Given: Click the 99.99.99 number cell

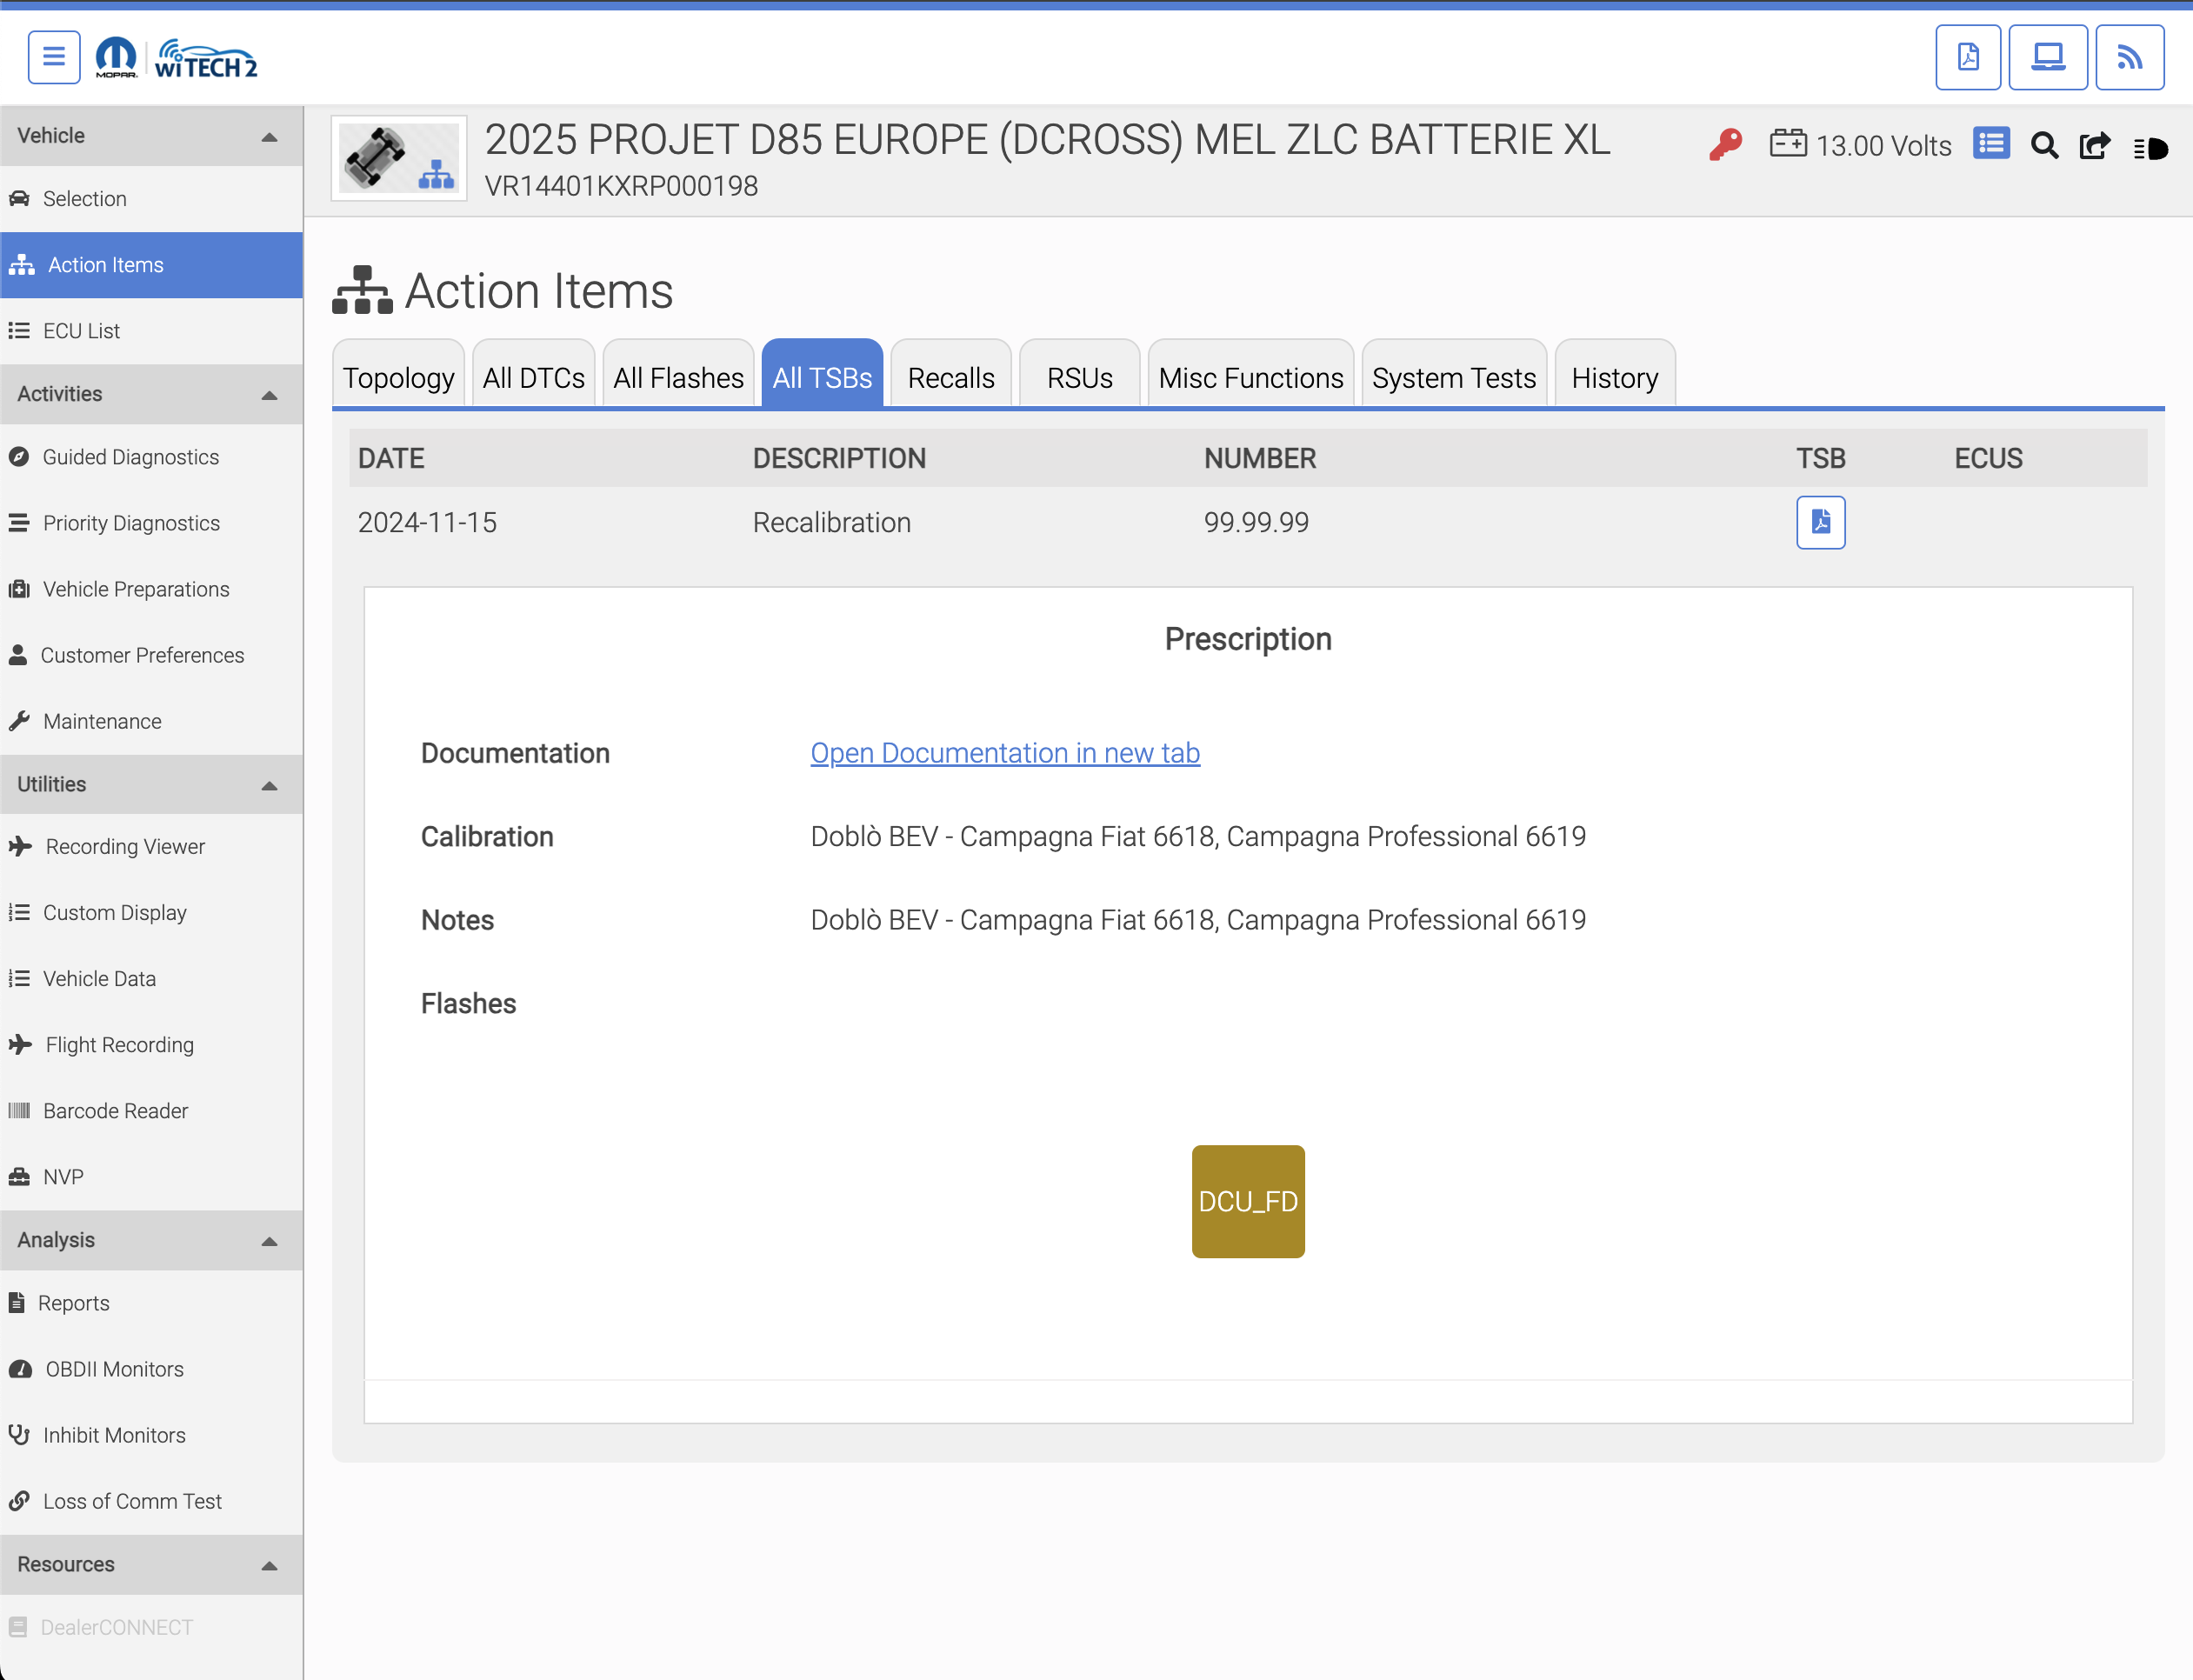Looking at the screenshot, I should (x=1256, y=522).
